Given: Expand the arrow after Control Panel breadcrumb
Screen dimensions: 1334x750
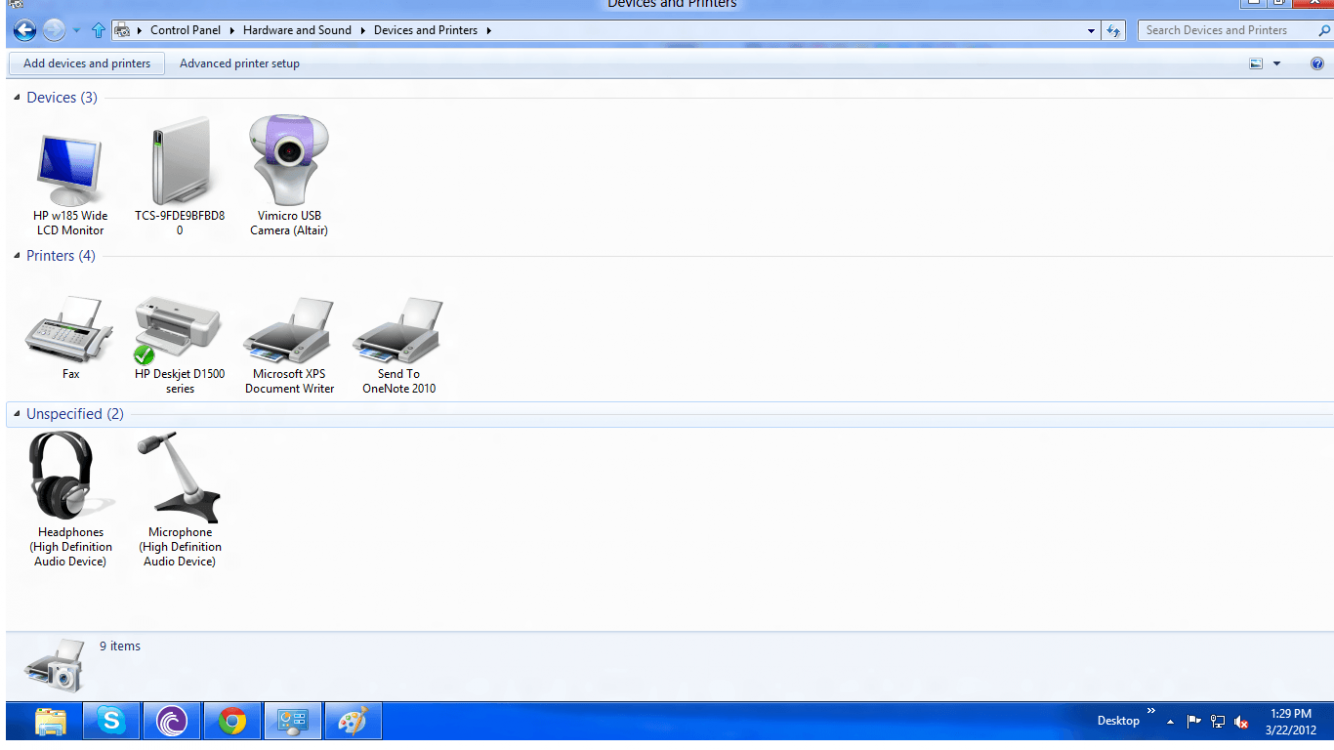Looking at the screenshot, I should click(232, 30).
